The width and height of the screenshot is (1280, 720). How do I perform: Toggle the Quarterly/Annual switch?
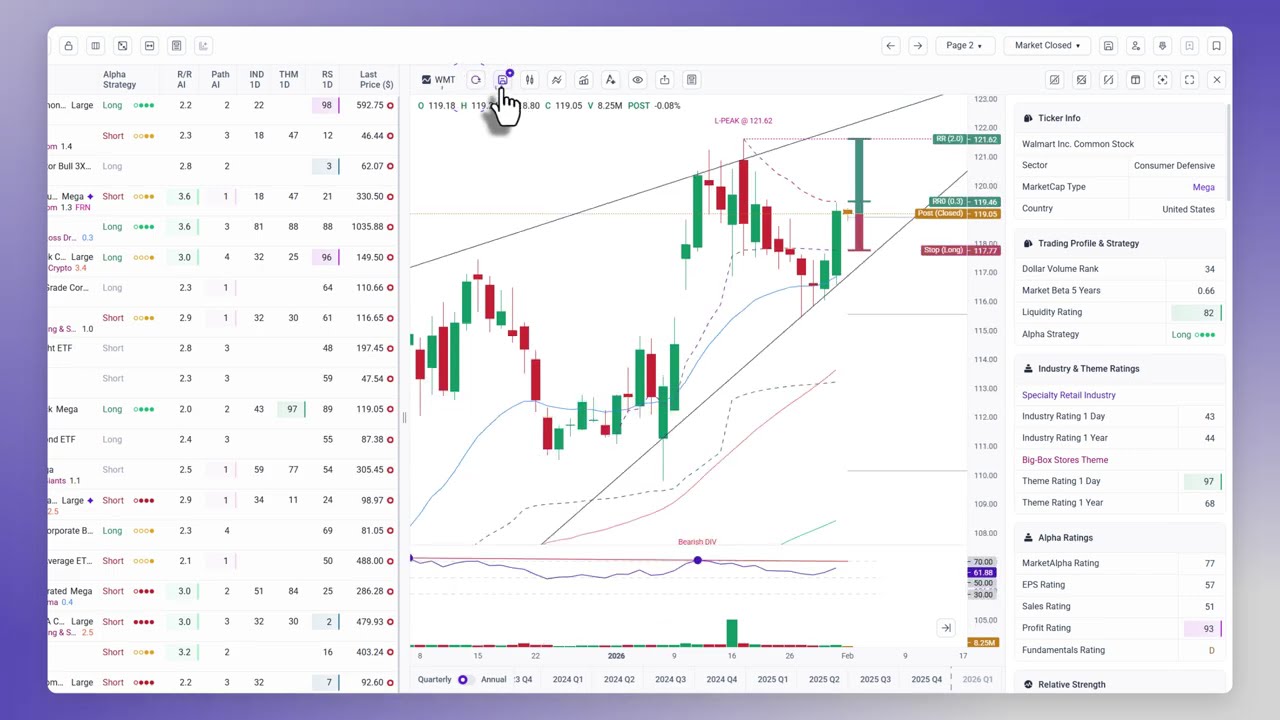point(463,680)
